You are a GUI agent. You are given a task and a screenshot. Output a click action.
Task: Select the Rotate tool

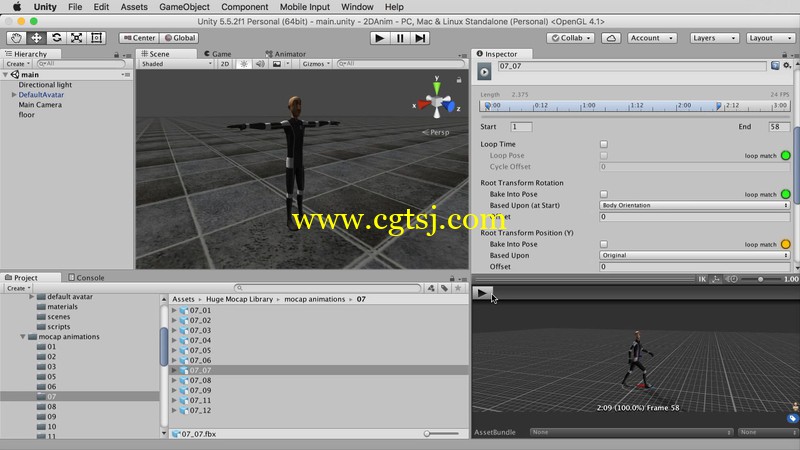(56, 38)
